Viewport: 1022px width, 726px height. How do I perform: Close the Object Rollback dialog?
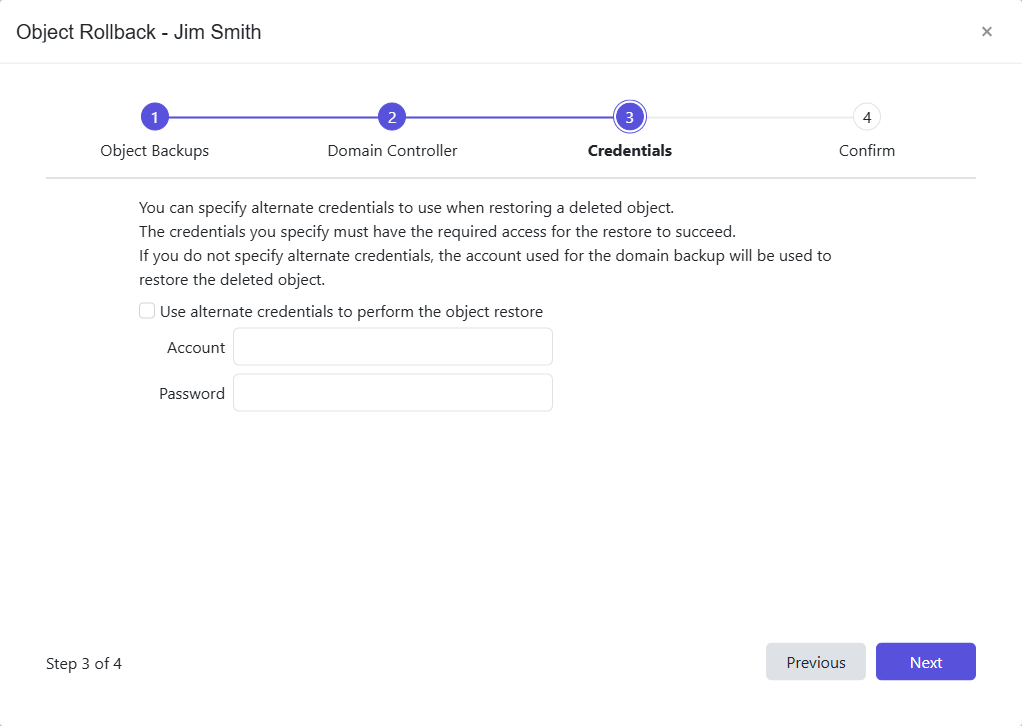[x=987, y=31]
